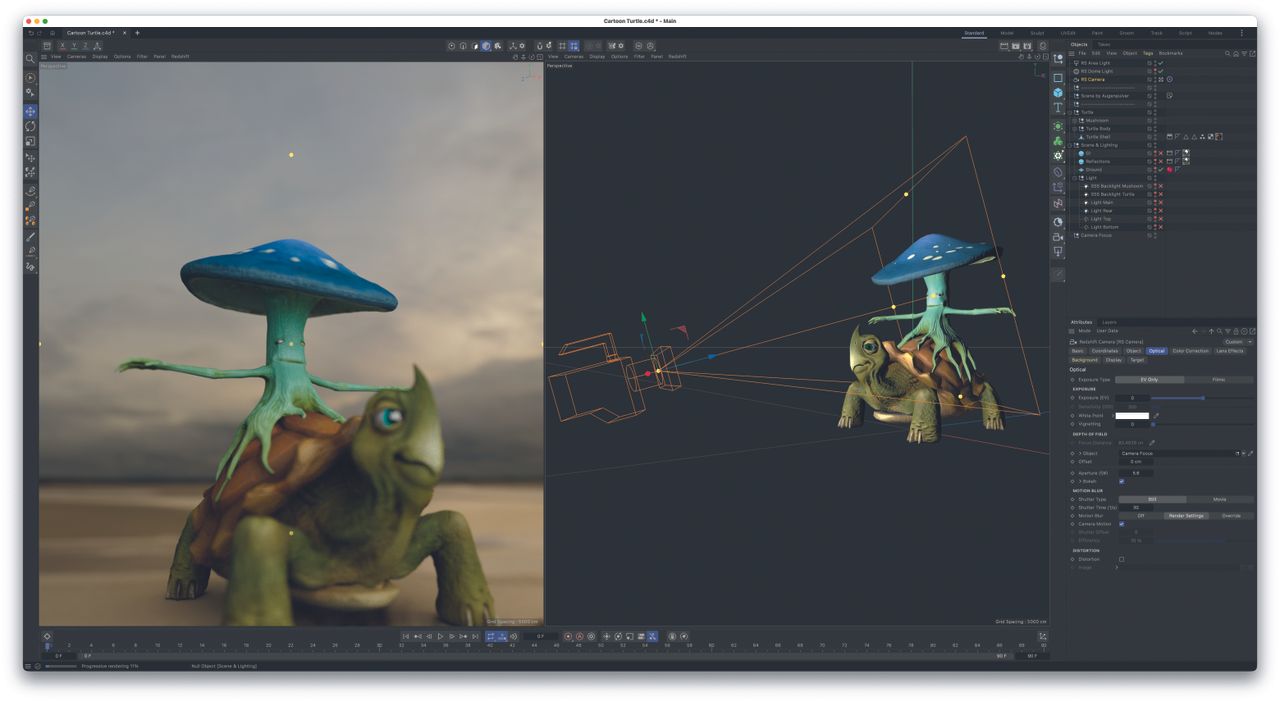The width and height of the screenshot is (1280, 702).
Task: Select the Scale tool in left toolbar
Action: [x=30, y=141]
